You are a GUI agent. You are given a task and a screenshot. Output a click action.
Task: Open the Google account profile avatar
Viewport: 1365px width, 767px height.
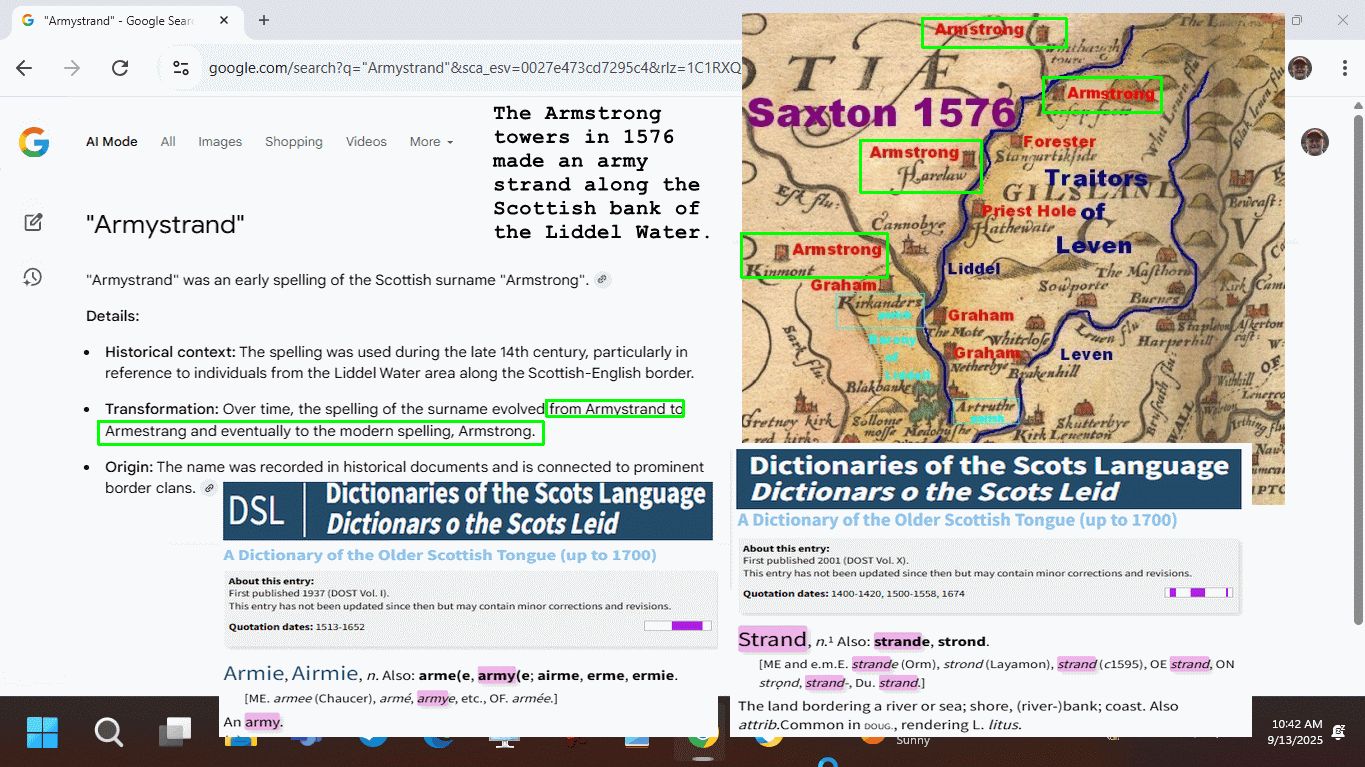coord(1314,142)
